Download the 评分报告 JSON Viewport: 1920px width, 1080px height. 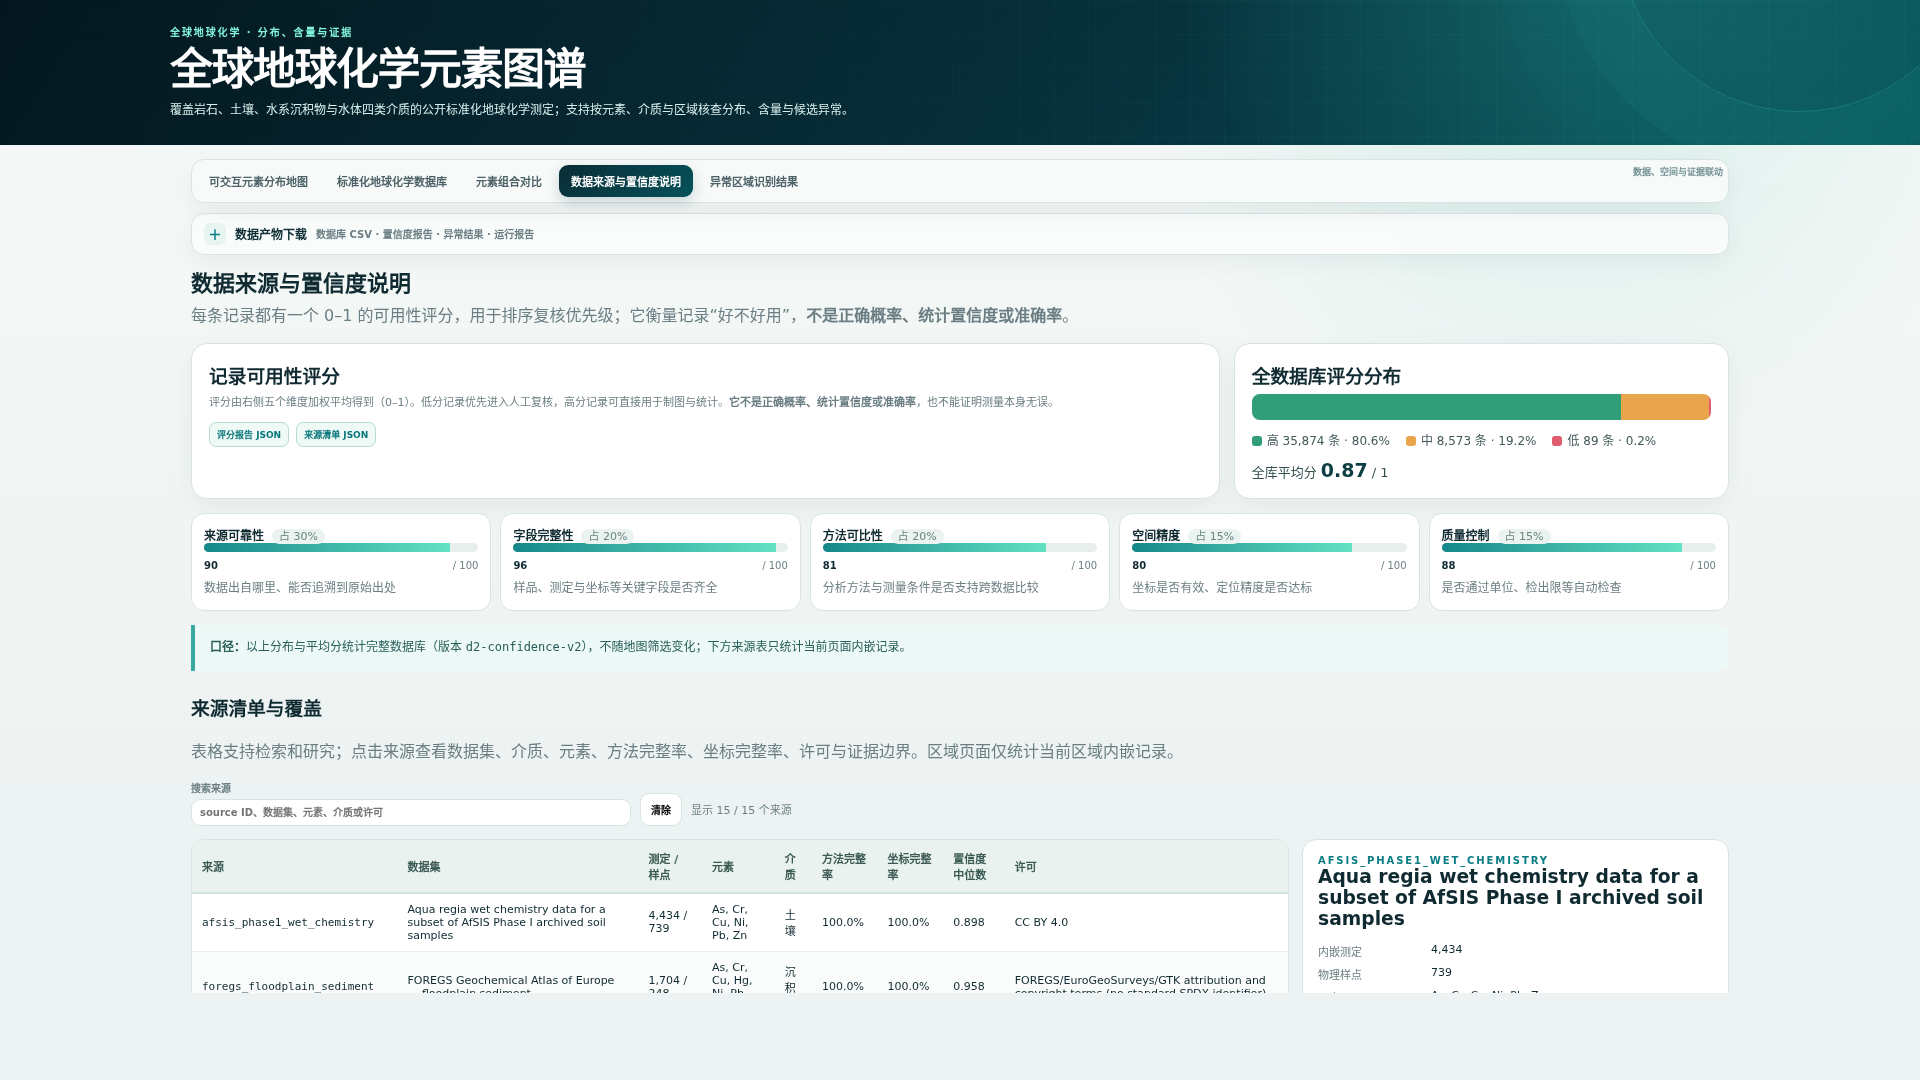249,435
